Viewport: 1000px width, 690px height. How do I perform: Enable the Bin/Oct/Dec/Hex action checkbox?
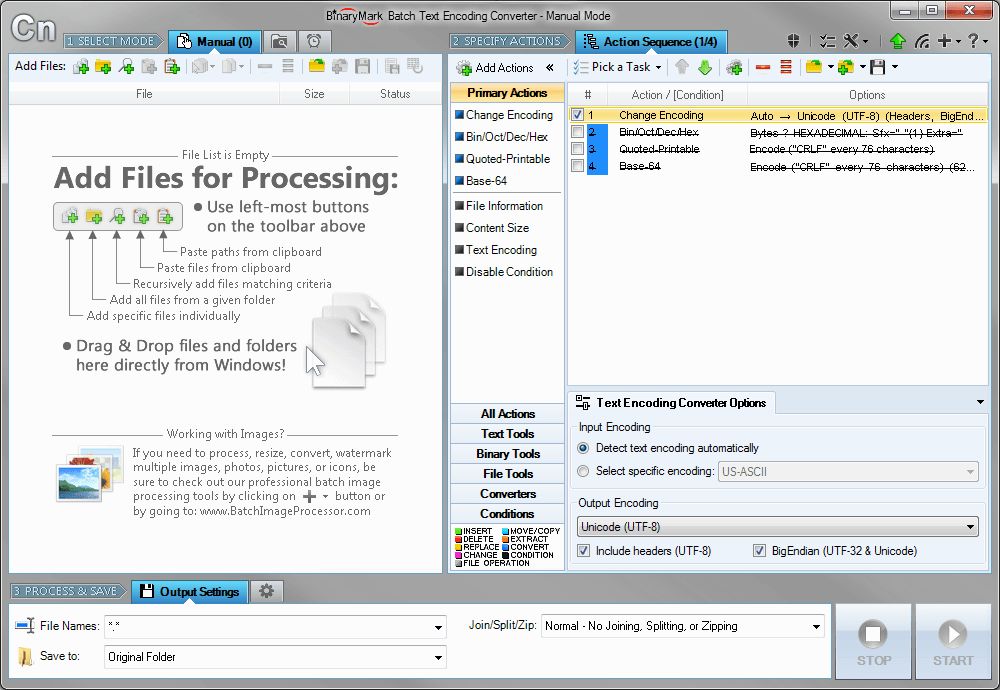(x=577, y=132)
